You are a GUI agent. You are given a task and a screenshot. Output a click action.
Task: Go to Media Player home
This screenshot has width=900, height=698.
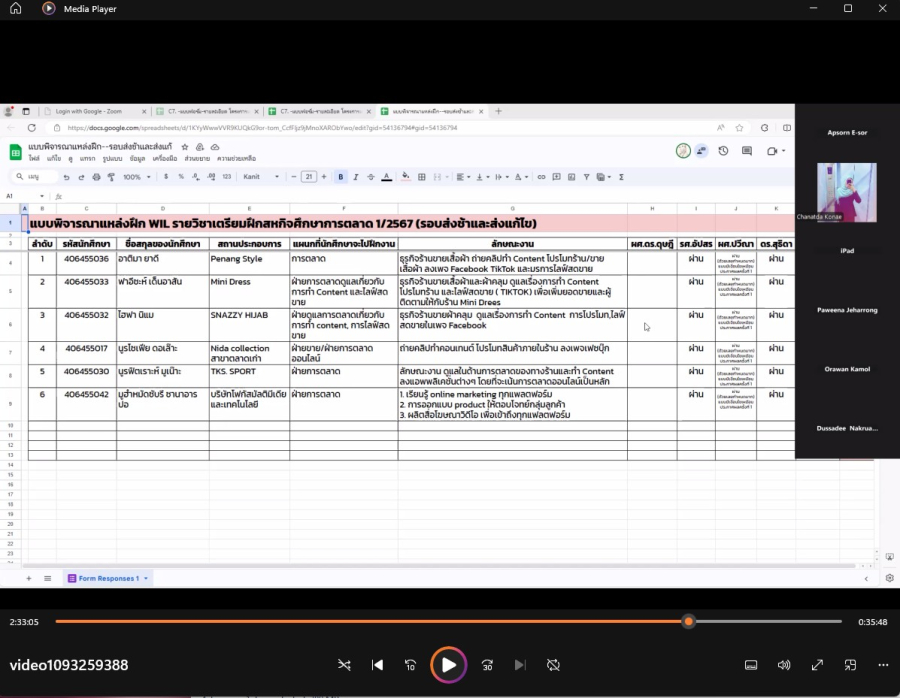click(x=15, y=9)
